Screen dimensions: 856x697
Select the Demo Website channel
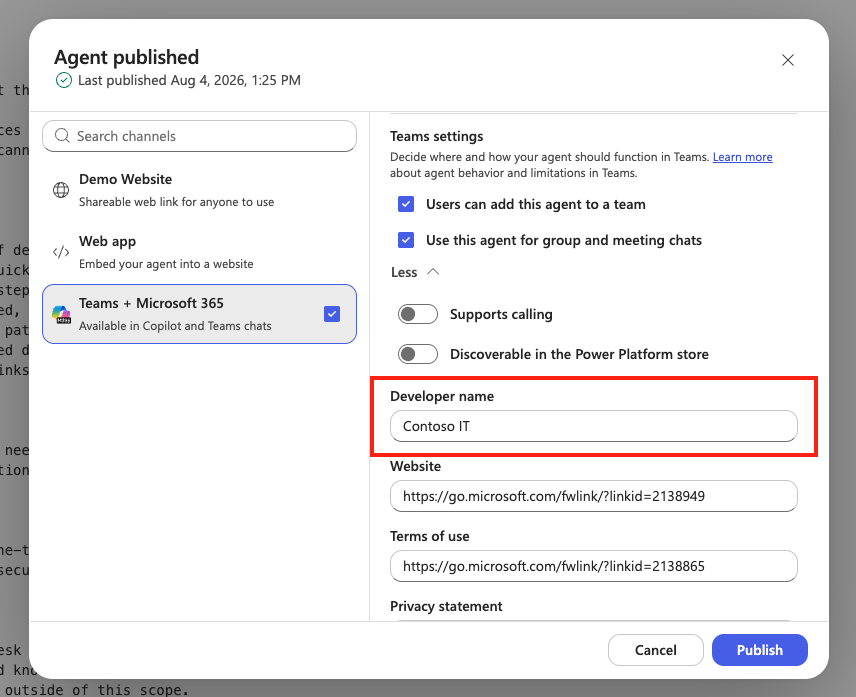(199, 190)
